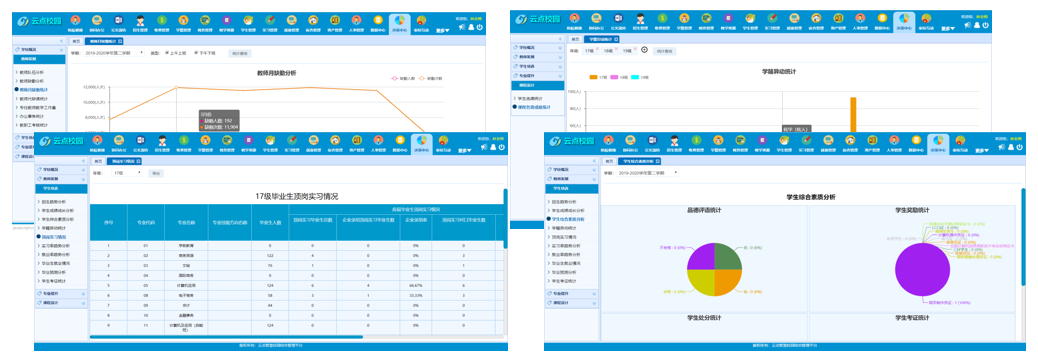Open user profile icon in teacher absence window
Viewport: 1038px width, 361px height.
pos(471,26)
